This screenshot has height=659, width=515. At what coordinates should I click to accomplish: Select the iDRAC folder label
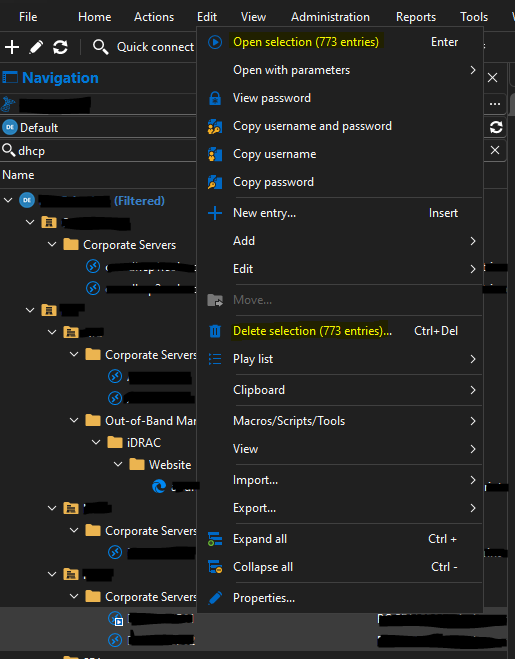pyautogui.click(x=144, y=443)
